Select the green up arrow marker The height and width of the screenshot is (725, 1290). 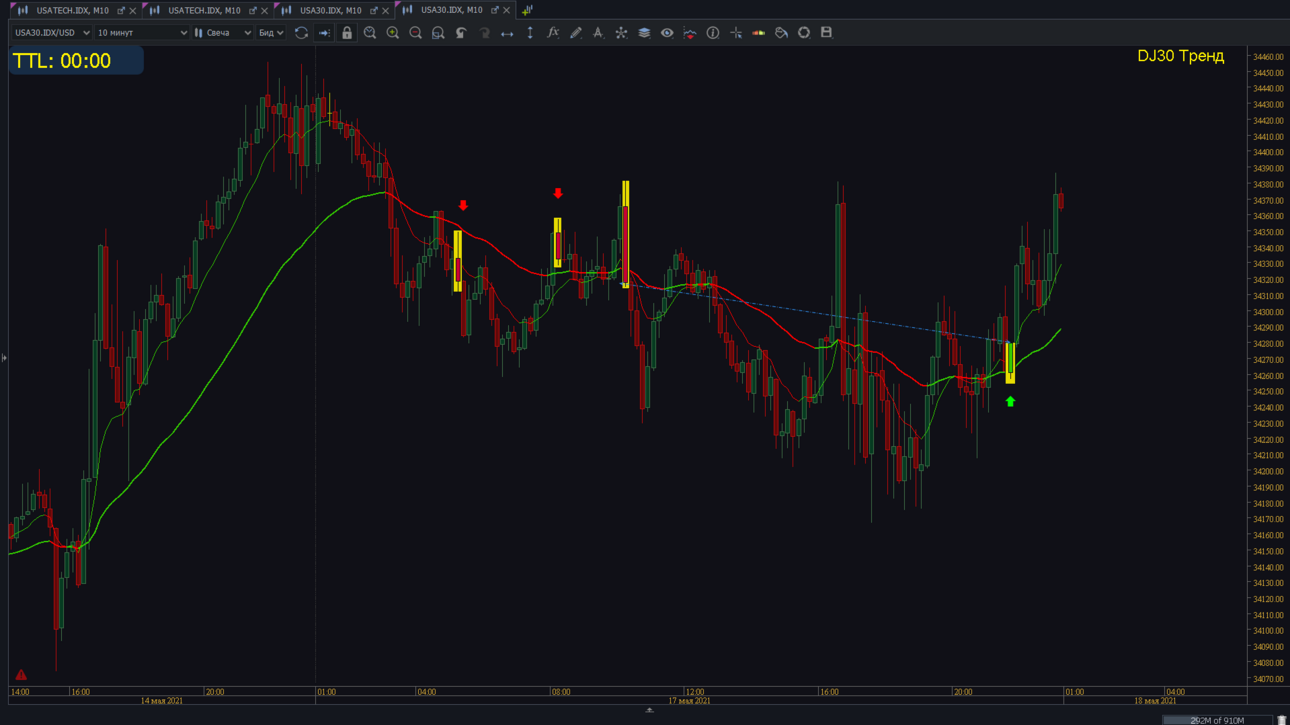[1010, 401]
